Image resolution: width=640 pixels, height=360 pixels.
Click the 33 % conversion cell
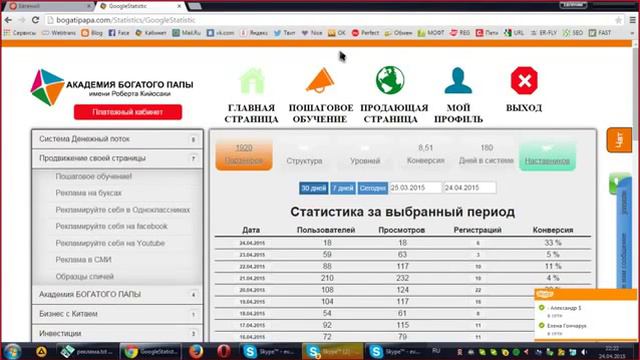pyautogui.click(x=553, y=243)
